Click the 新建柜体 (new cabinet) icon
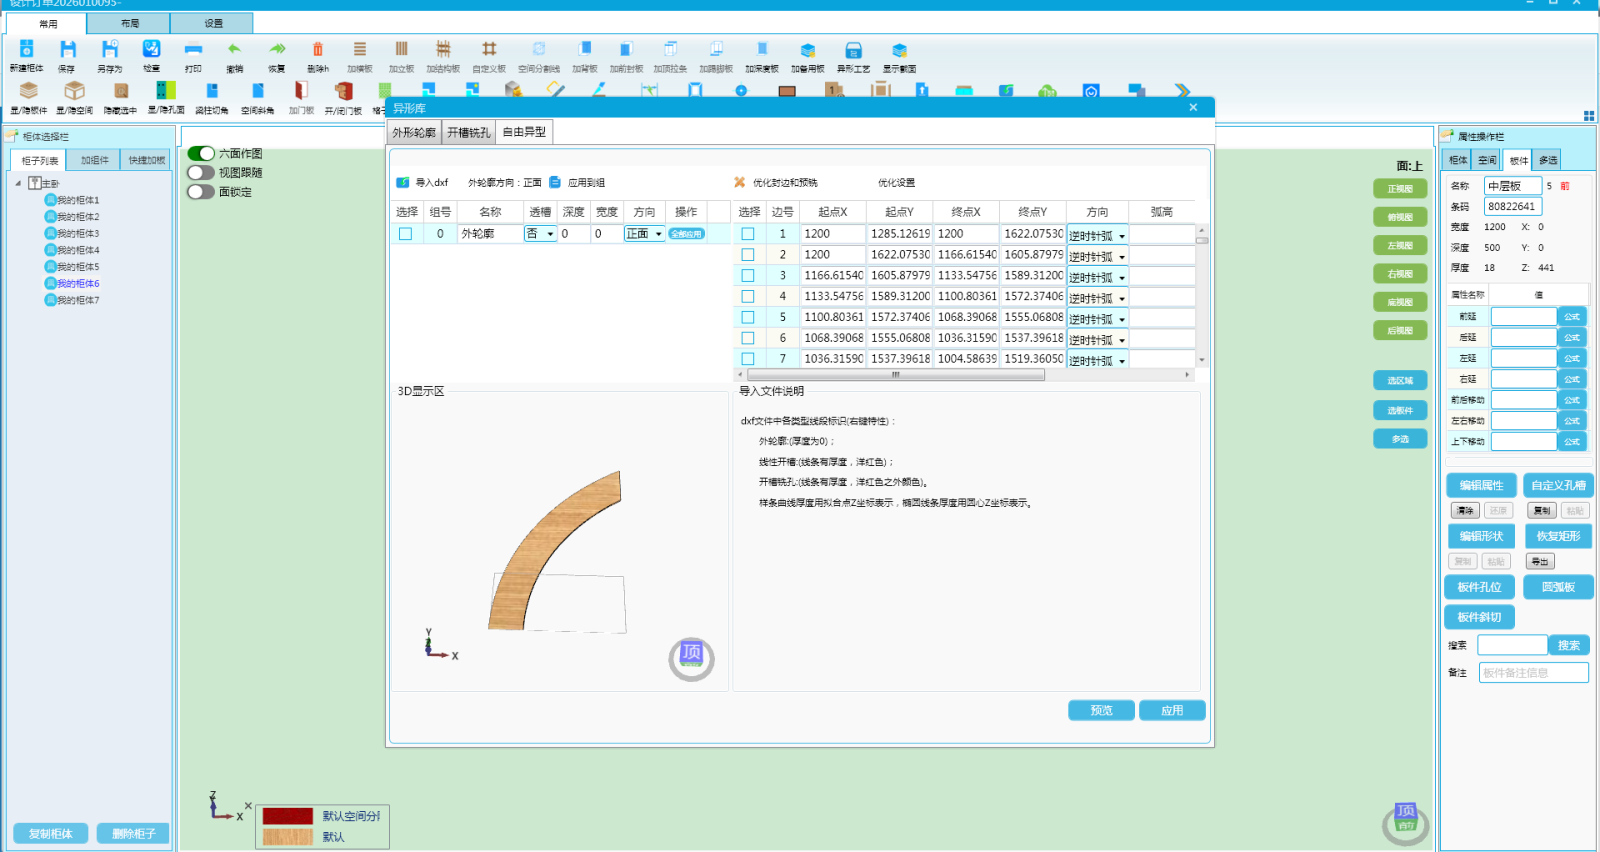 point(26,49)
